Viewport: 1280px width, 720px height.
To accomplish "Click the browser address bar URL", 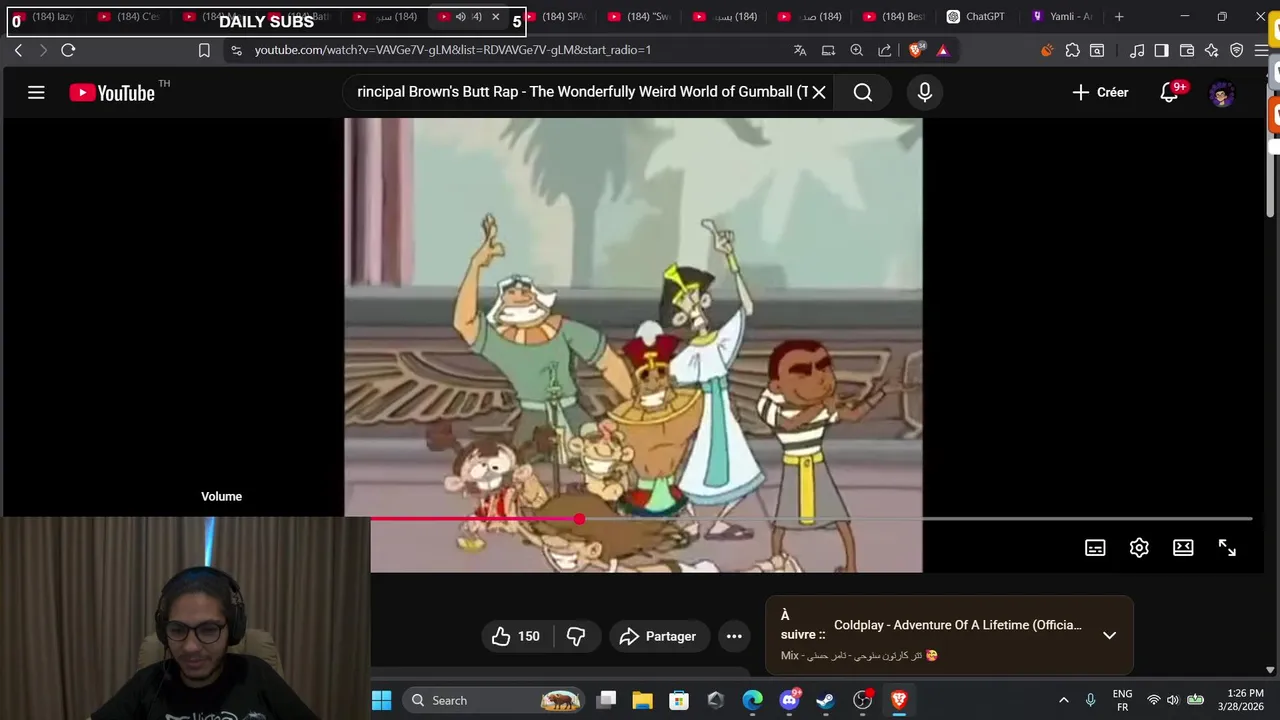I will coord(452,50).
